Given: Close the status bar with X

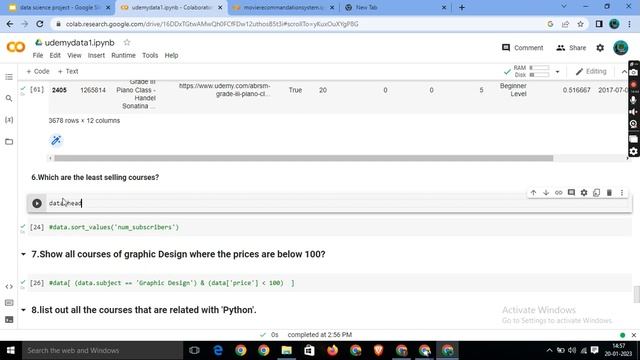Looking at the screenshot, I should click(633, 335).
